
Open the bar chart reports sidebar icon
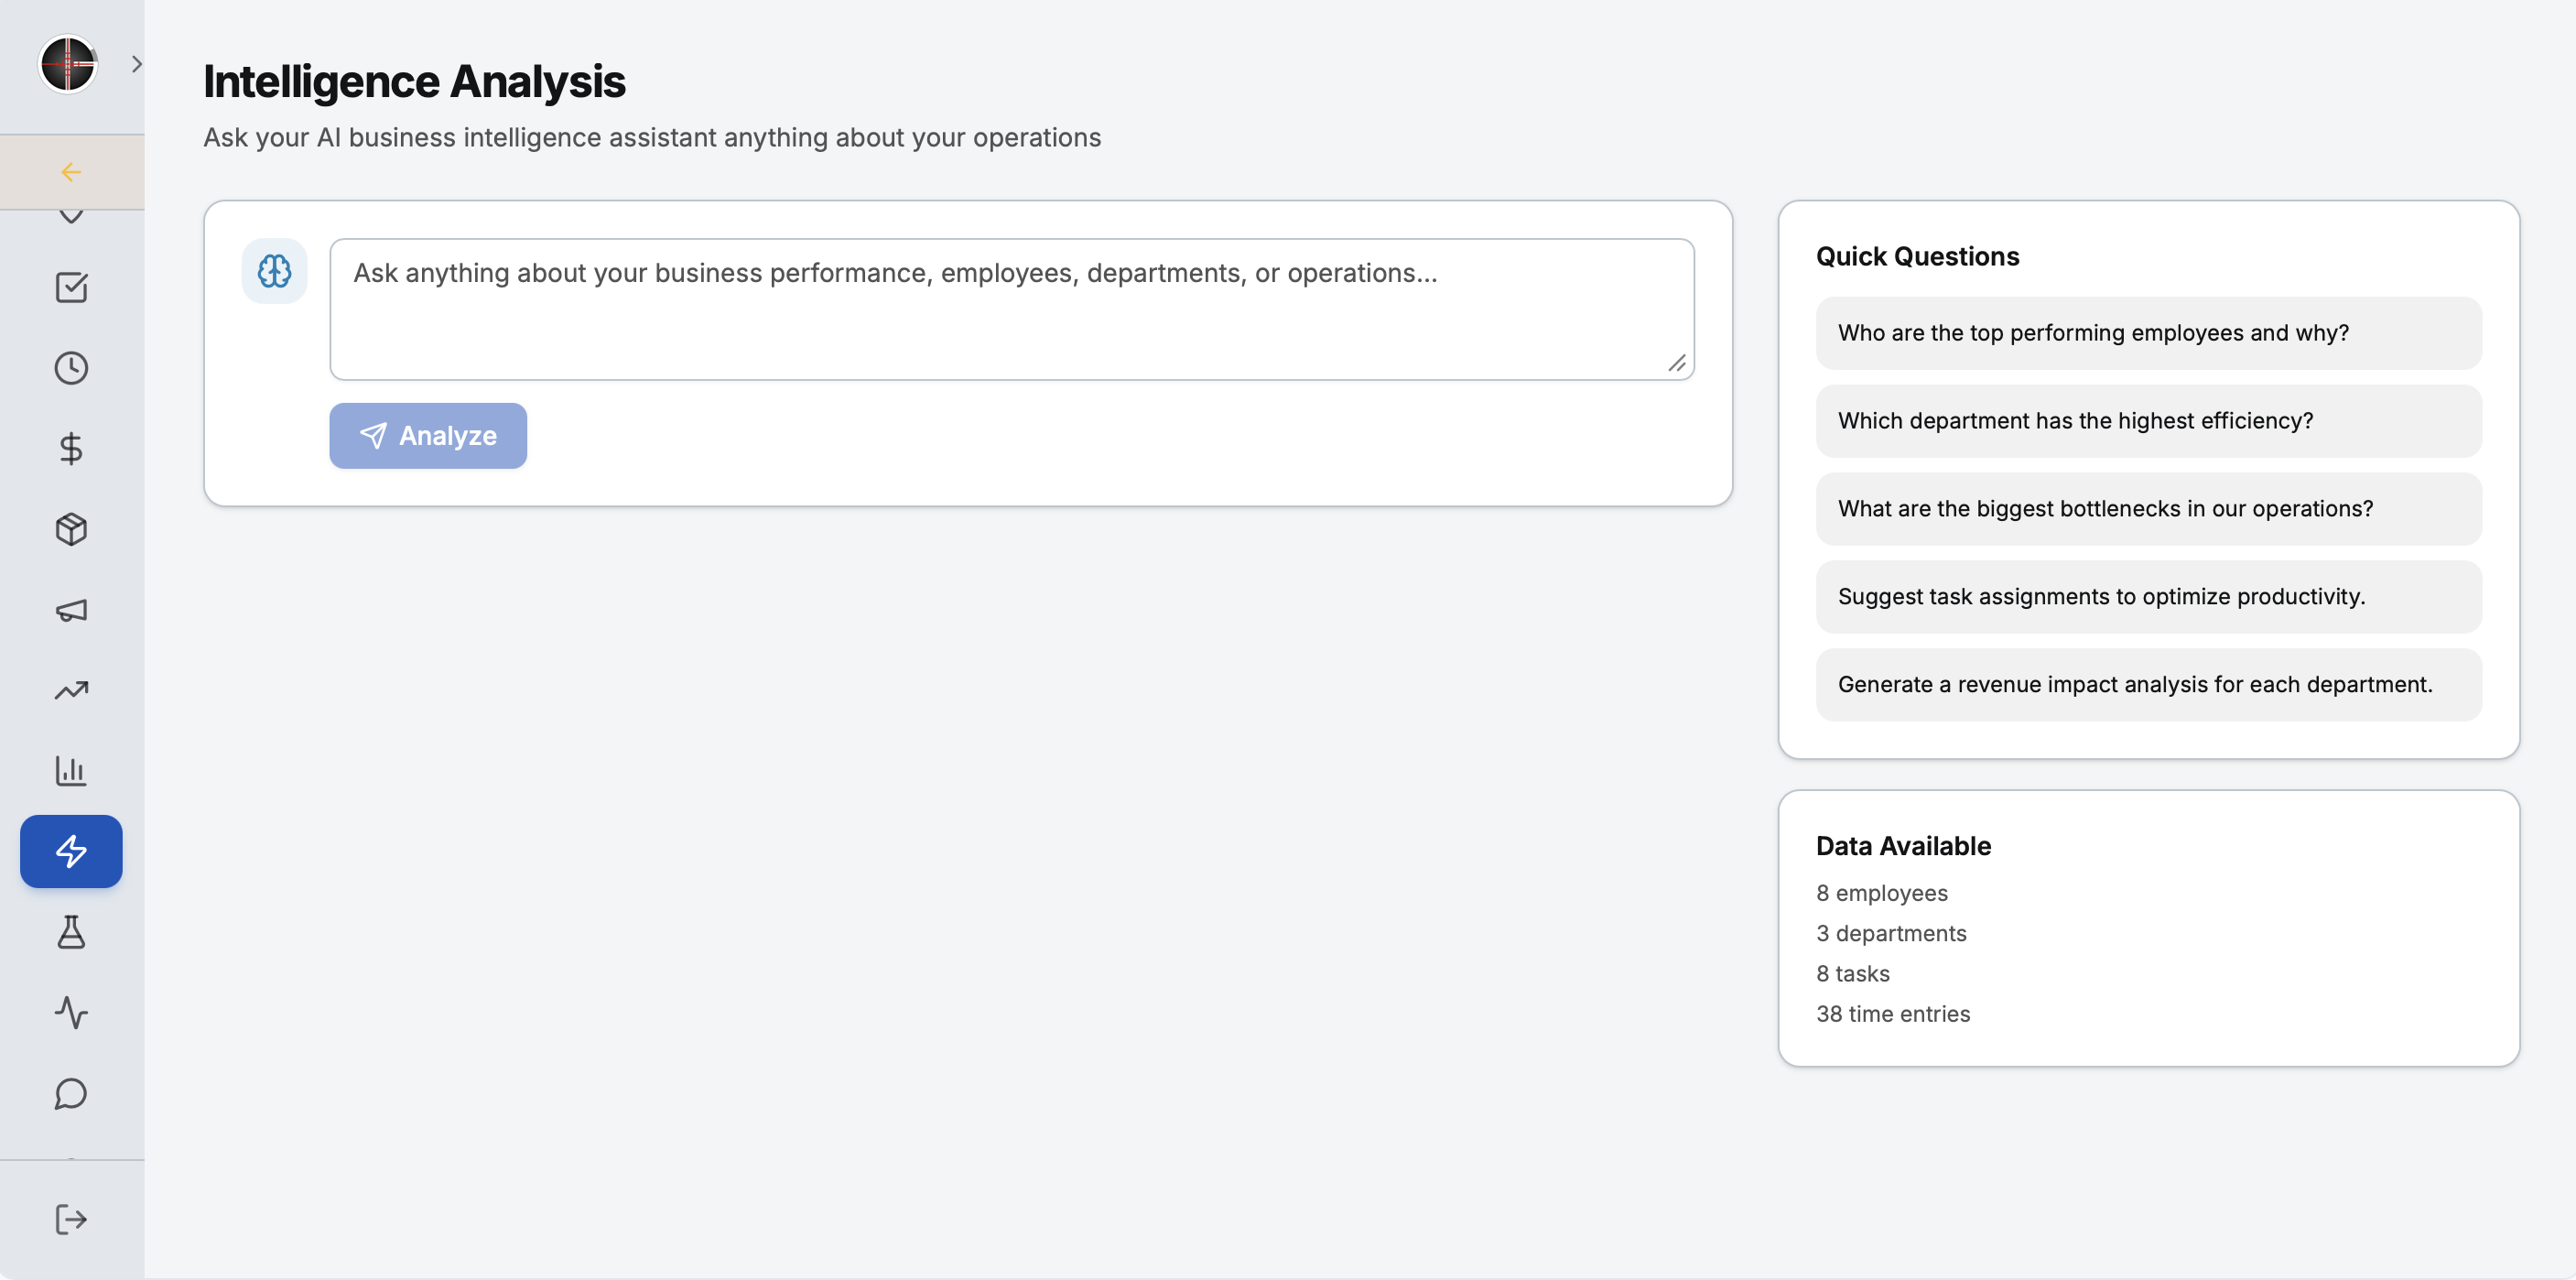point(71,771)
